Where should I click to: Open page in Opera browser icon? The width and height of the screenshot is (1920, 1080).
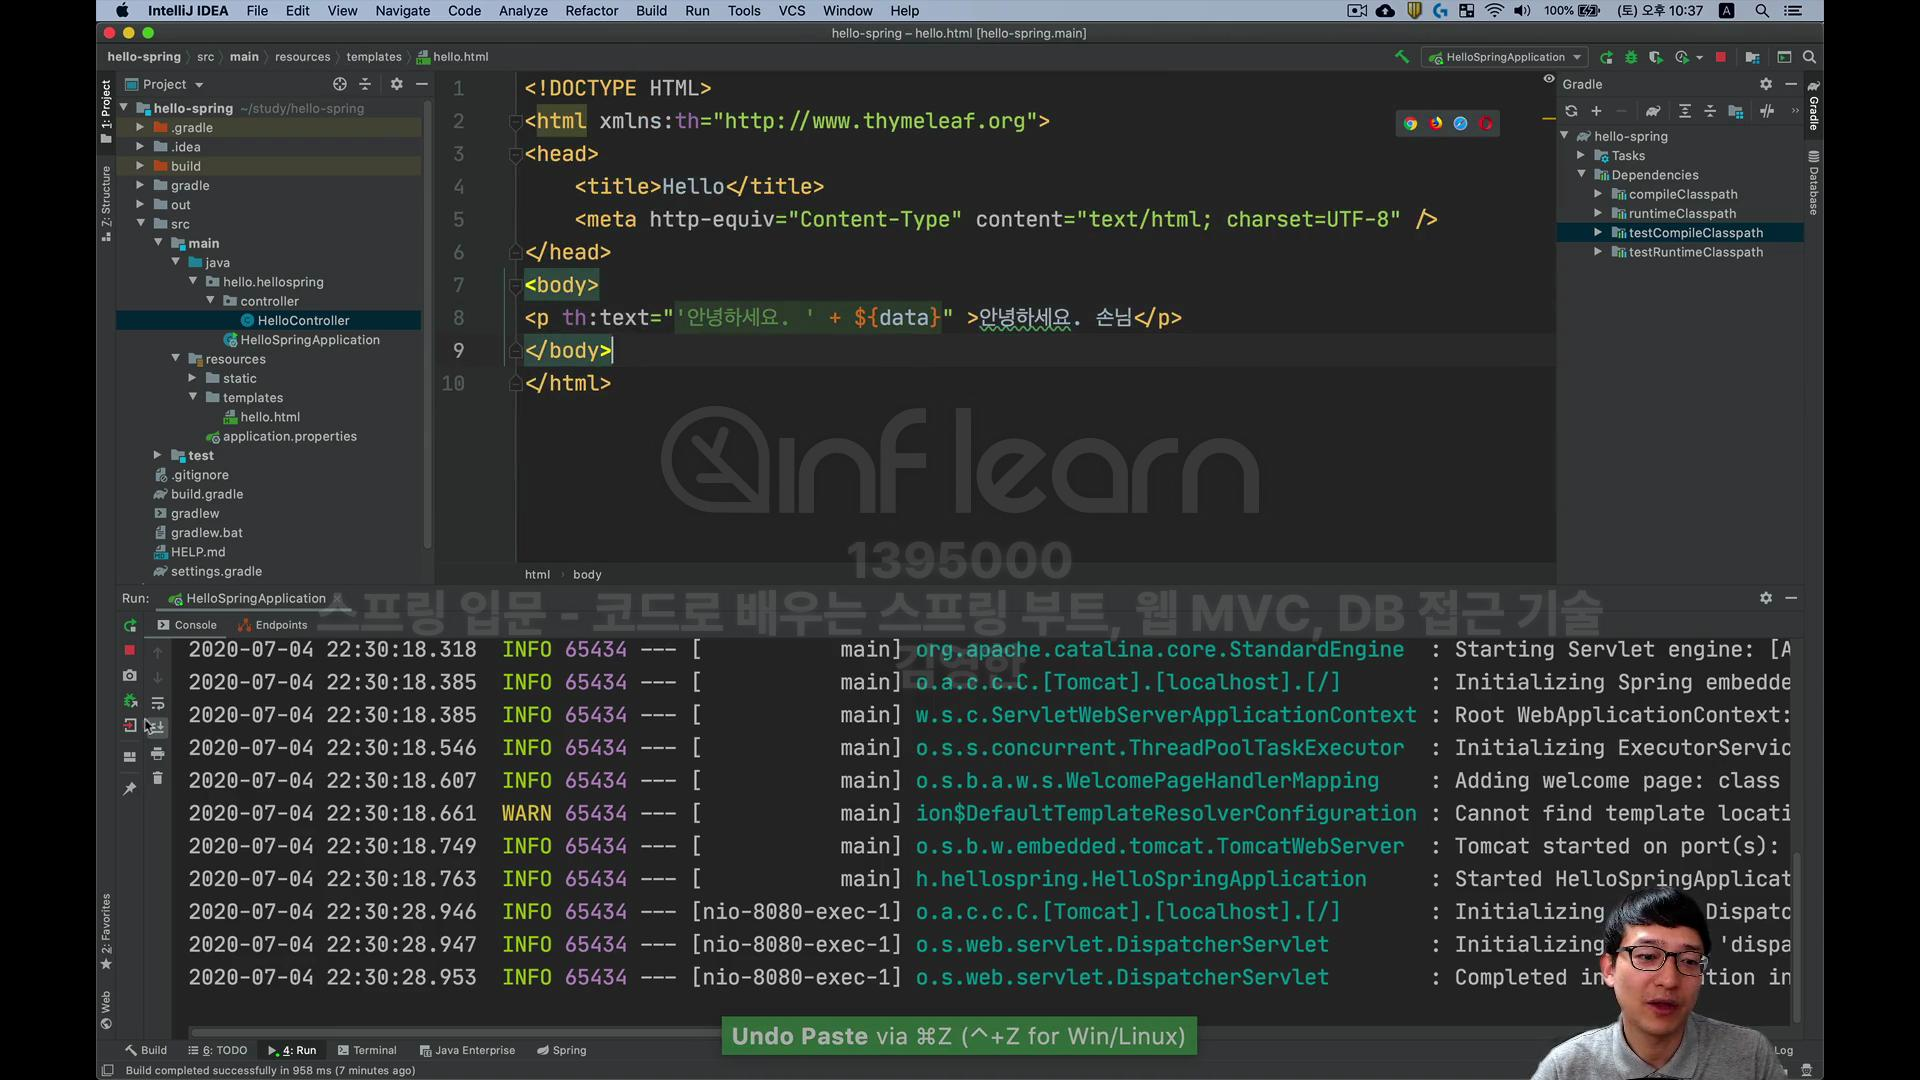[1486, 123]
